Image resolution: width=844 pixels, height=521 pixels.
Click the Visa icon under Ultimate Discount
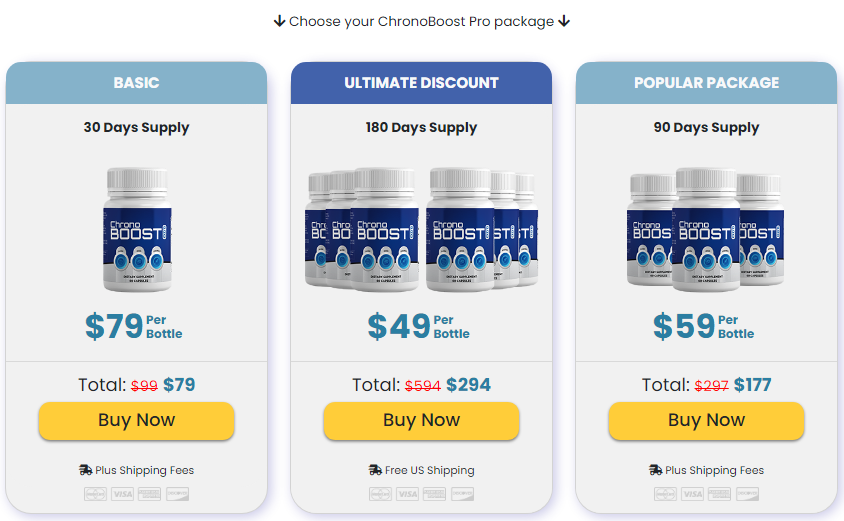click(407, 494)
